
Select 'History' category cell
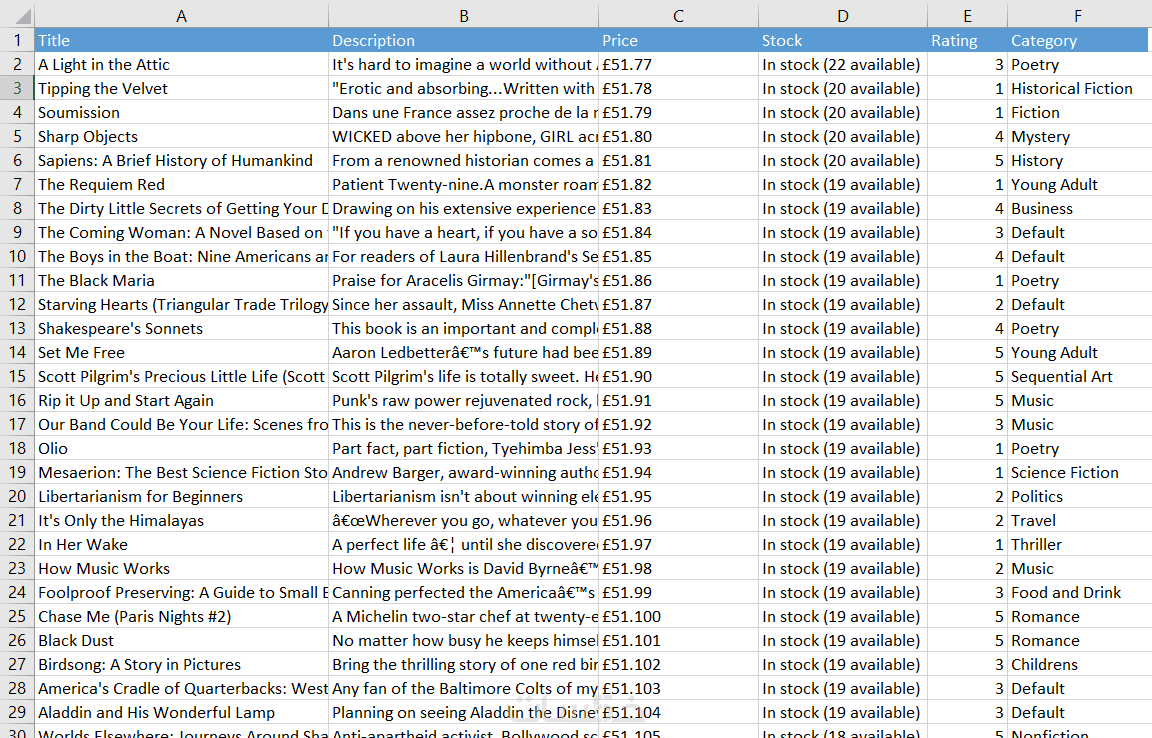1078,160
